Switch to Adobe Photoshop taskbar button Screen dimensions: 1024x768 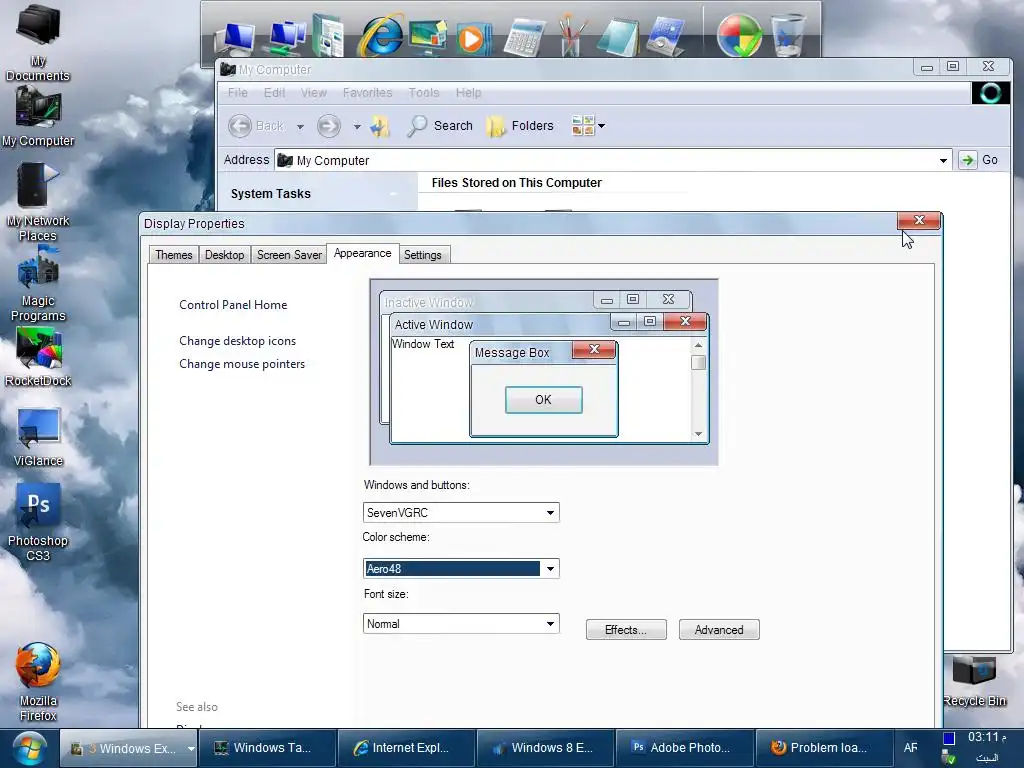(x=683, y=748)
